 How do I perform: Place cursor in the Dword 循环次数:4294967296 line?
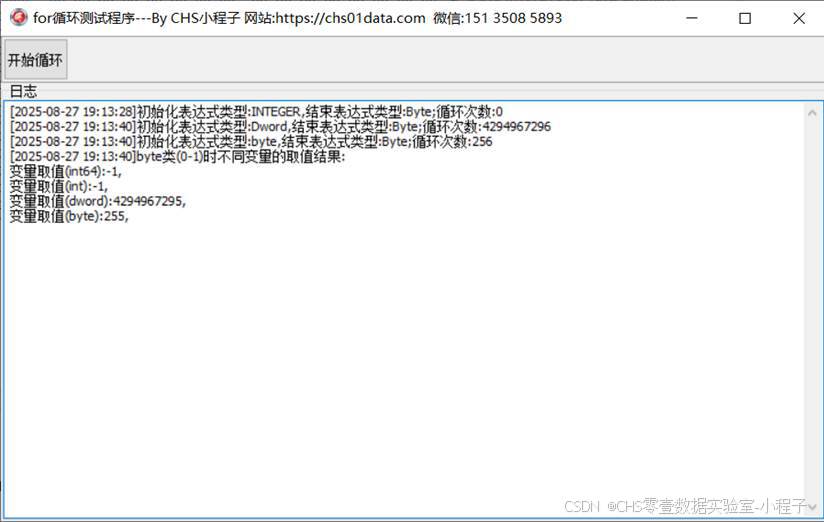(280, 126)
